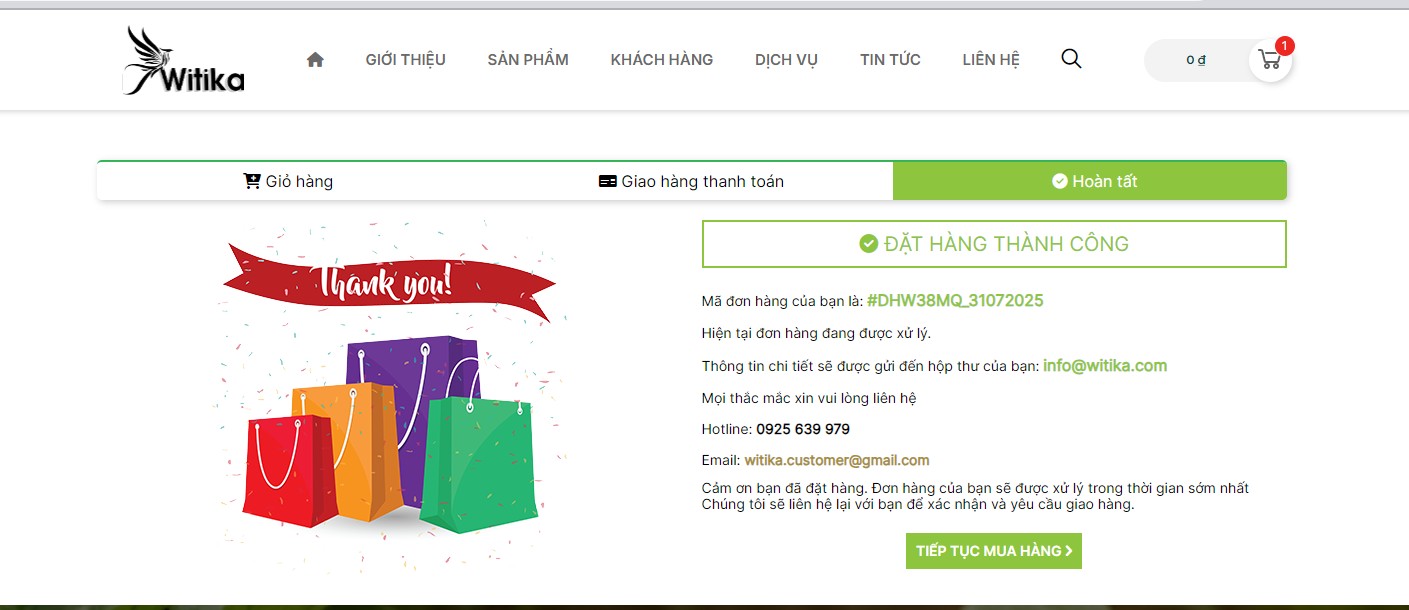Open the KHÁCH HÀNG menu item
The image size is (1409, 610).
662,60
